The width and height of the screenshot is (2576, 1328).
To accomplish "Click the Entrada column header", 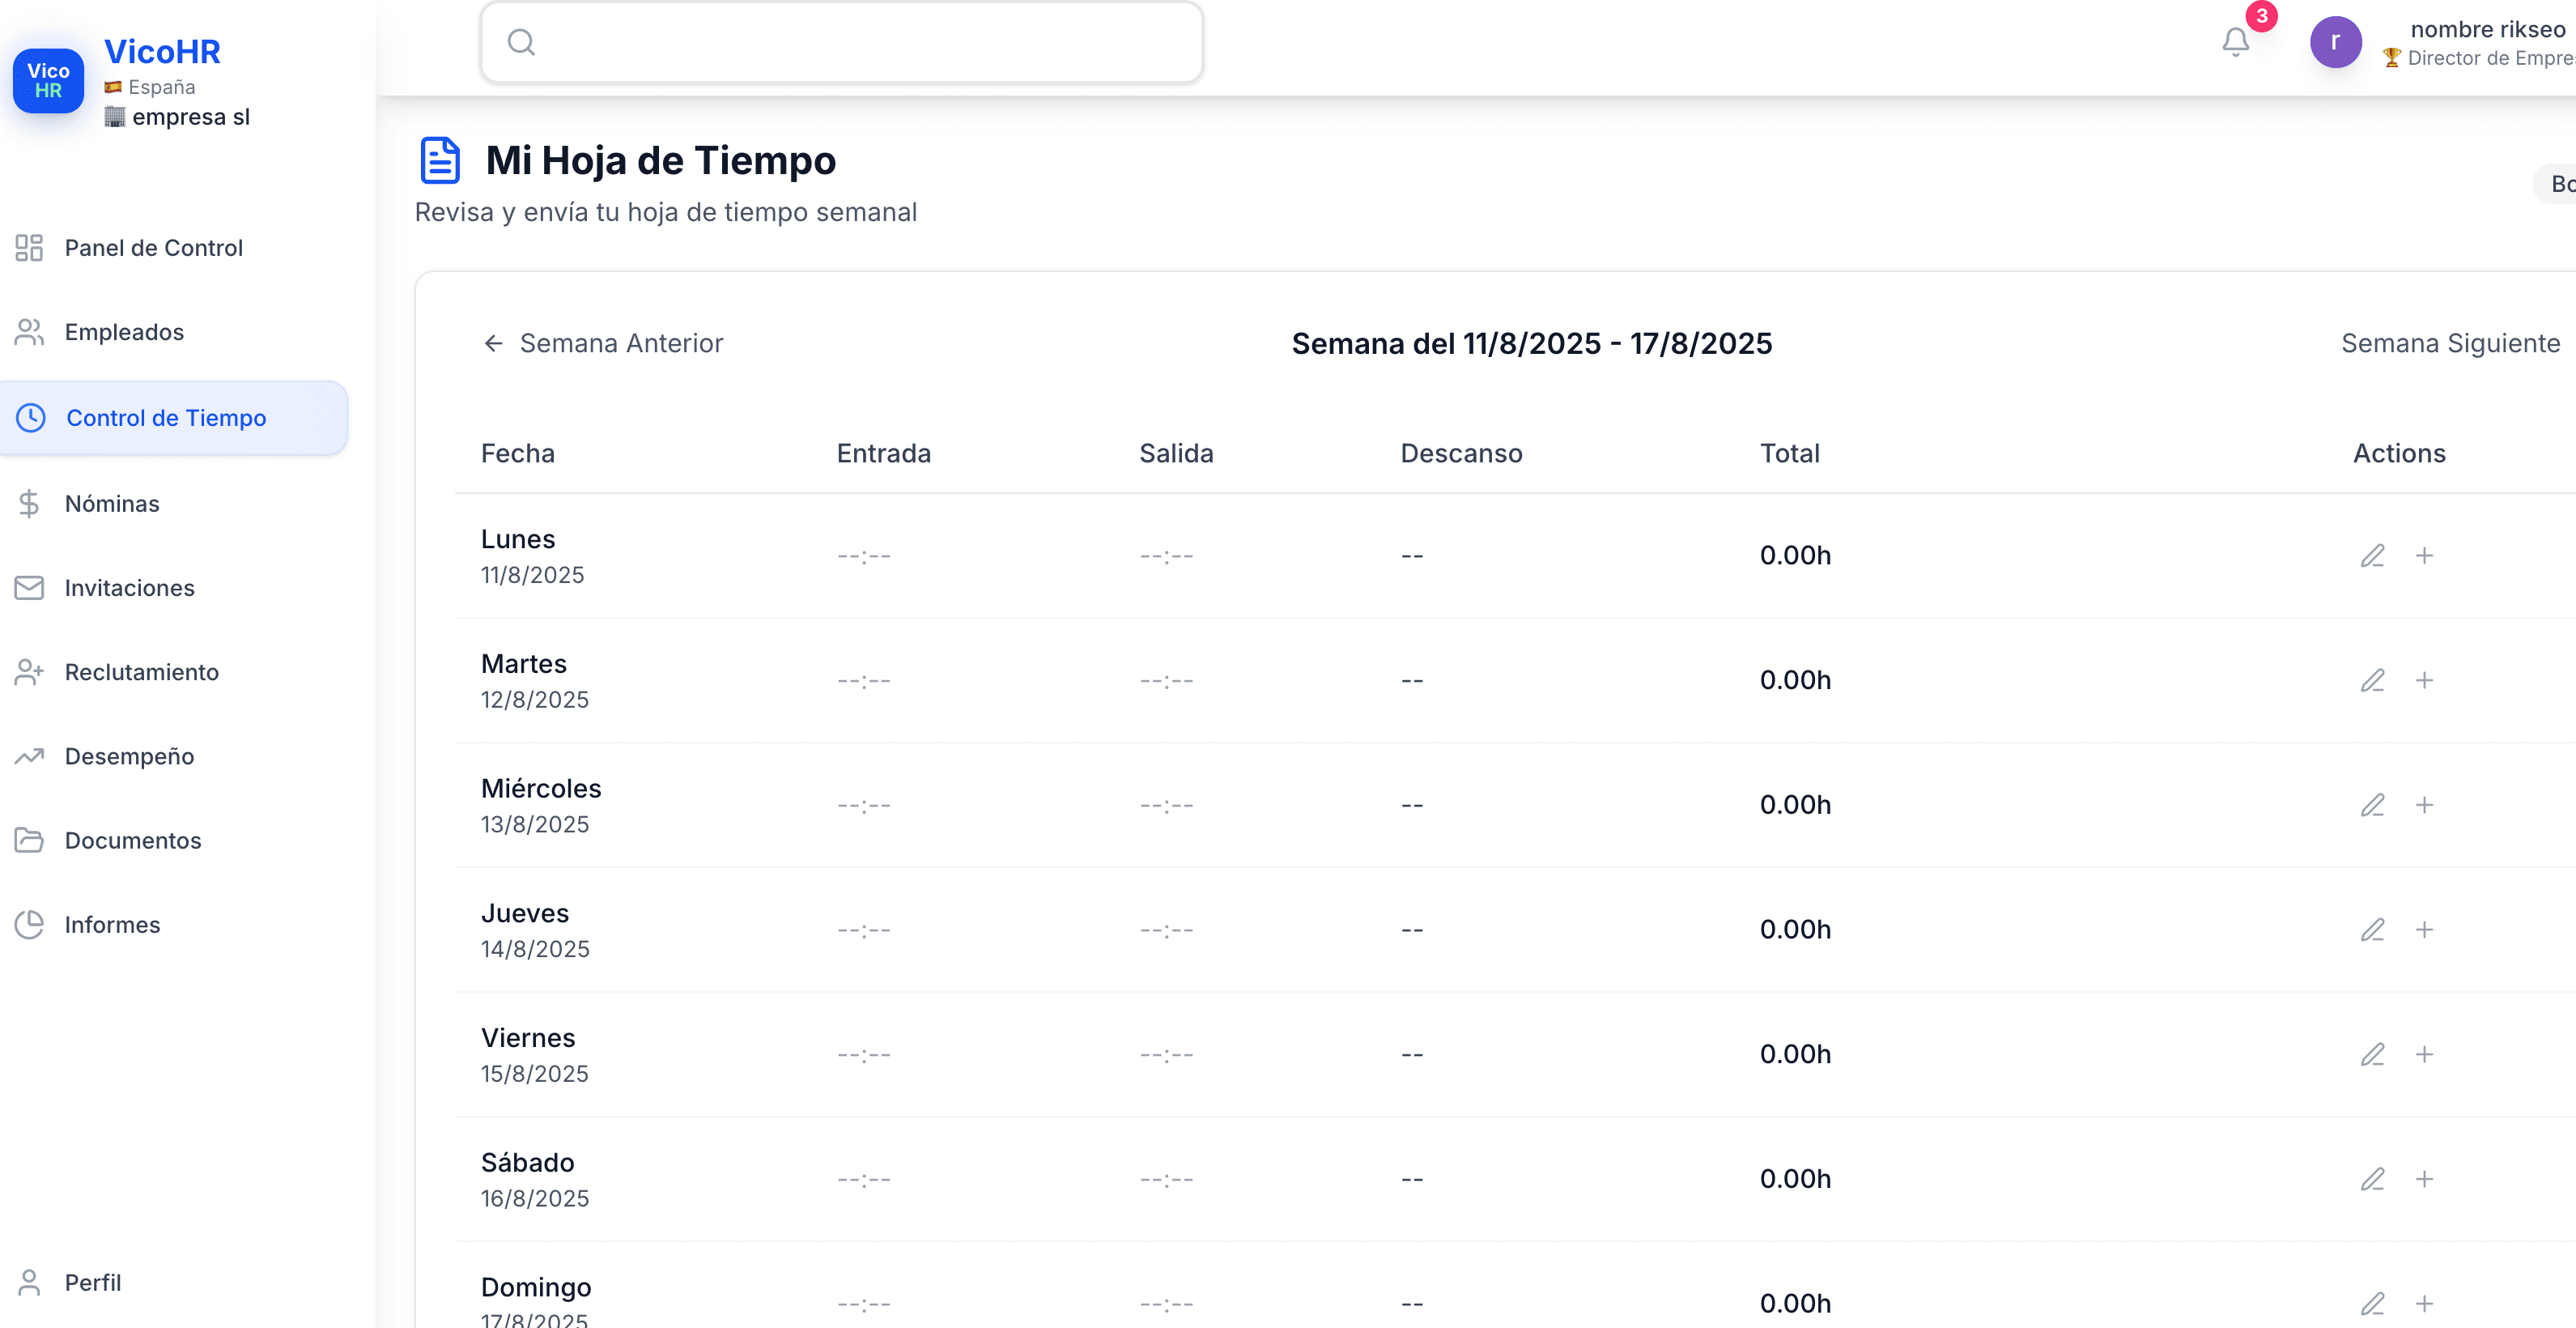I will click(883, 453).
